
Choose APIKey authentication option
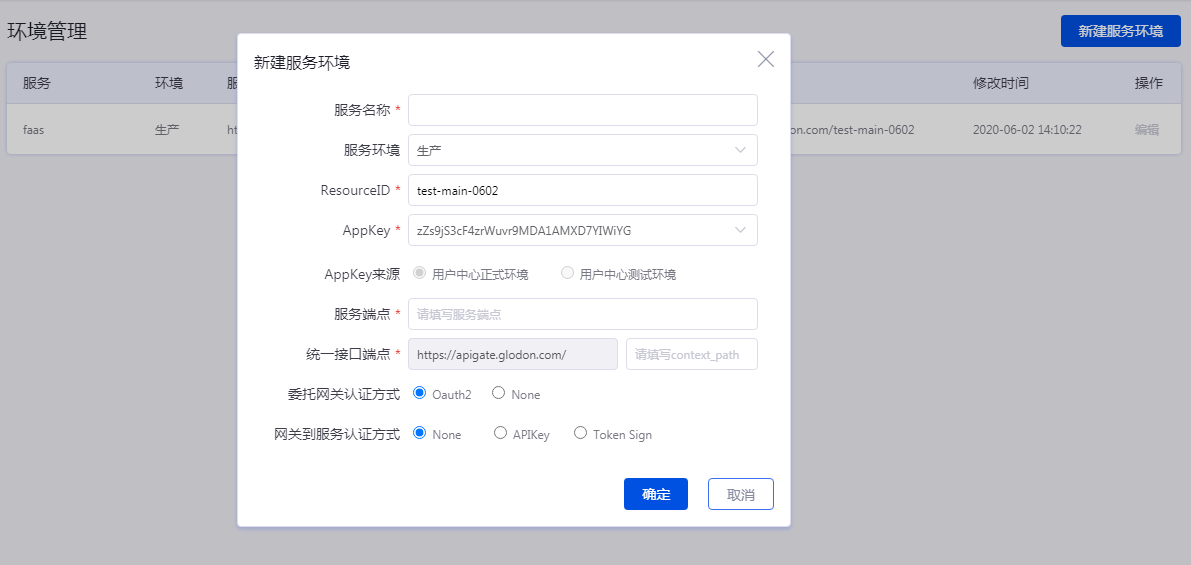pyautogui.click(x=501, y=433)
